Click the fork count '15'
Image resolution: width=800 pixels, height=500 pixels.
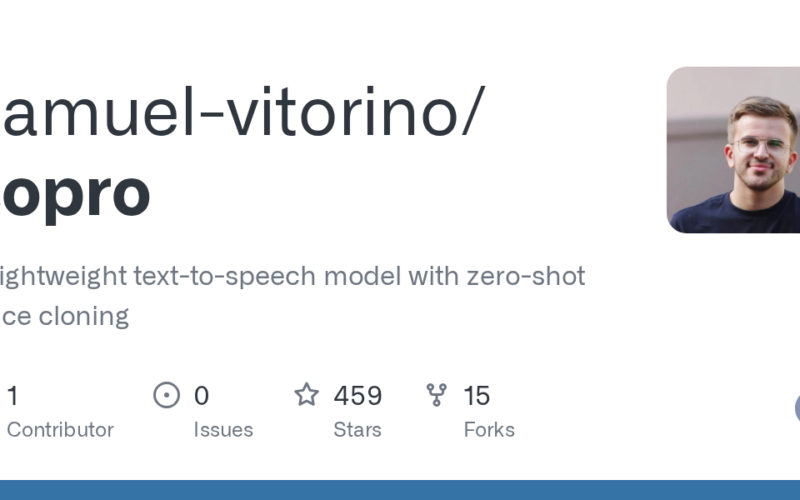click(x=477, y=396)
